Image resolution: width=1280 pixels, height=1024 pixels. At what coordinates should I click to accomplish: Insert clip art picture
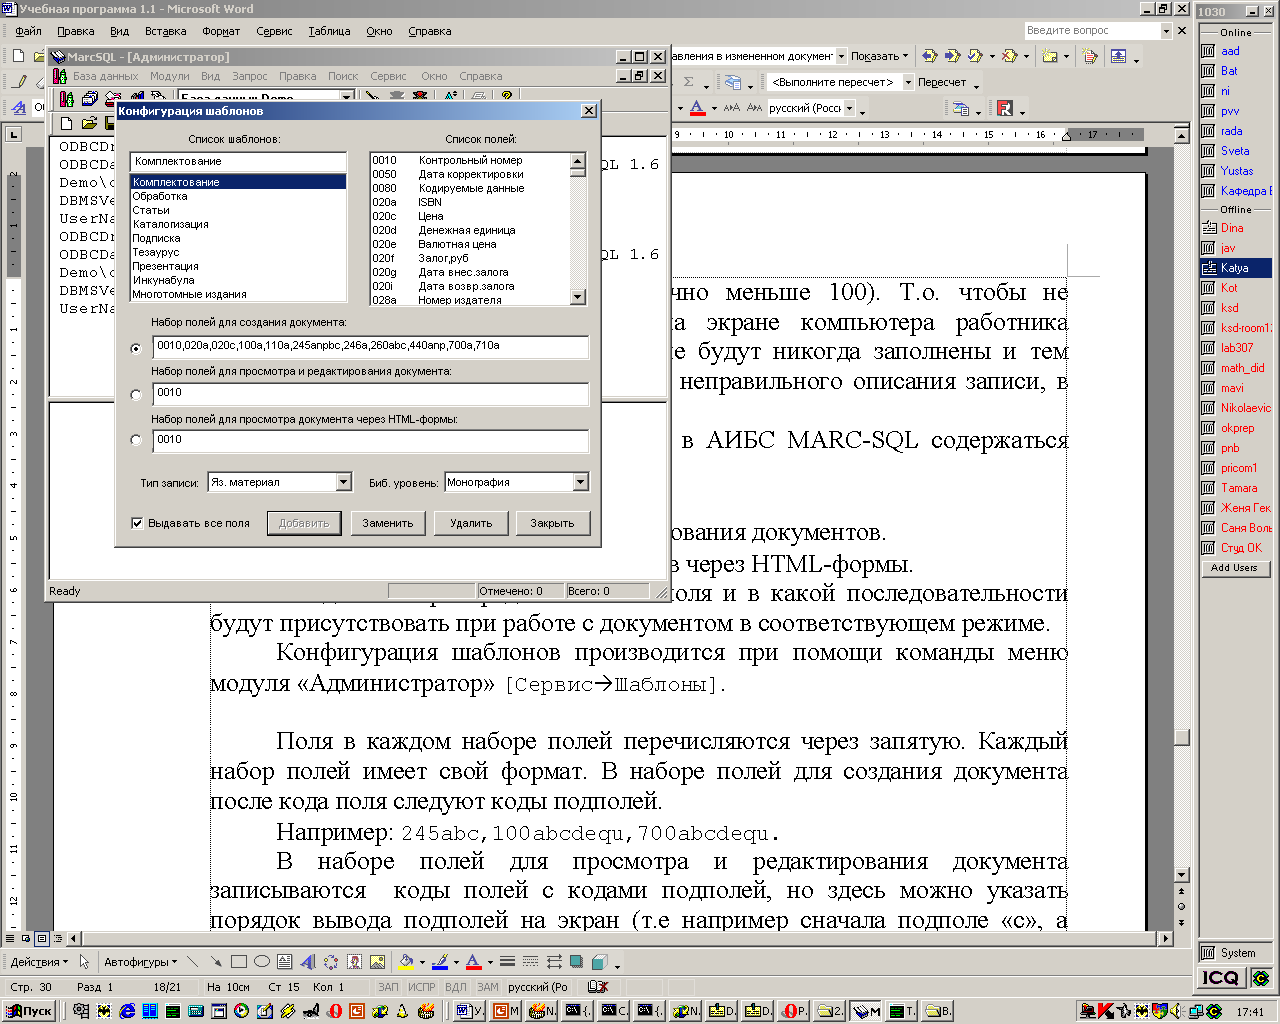click(355, 962)
